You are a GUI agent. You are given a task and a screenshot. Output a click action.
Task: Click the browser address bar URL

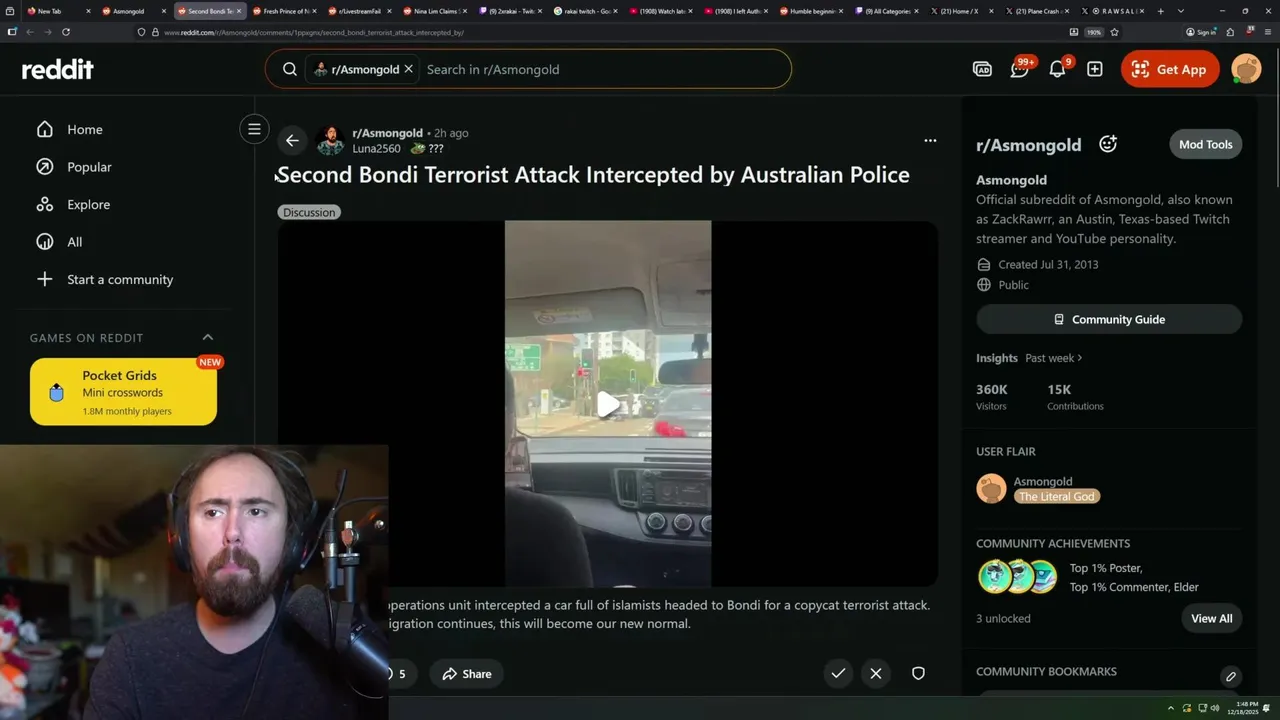(313, 32)
